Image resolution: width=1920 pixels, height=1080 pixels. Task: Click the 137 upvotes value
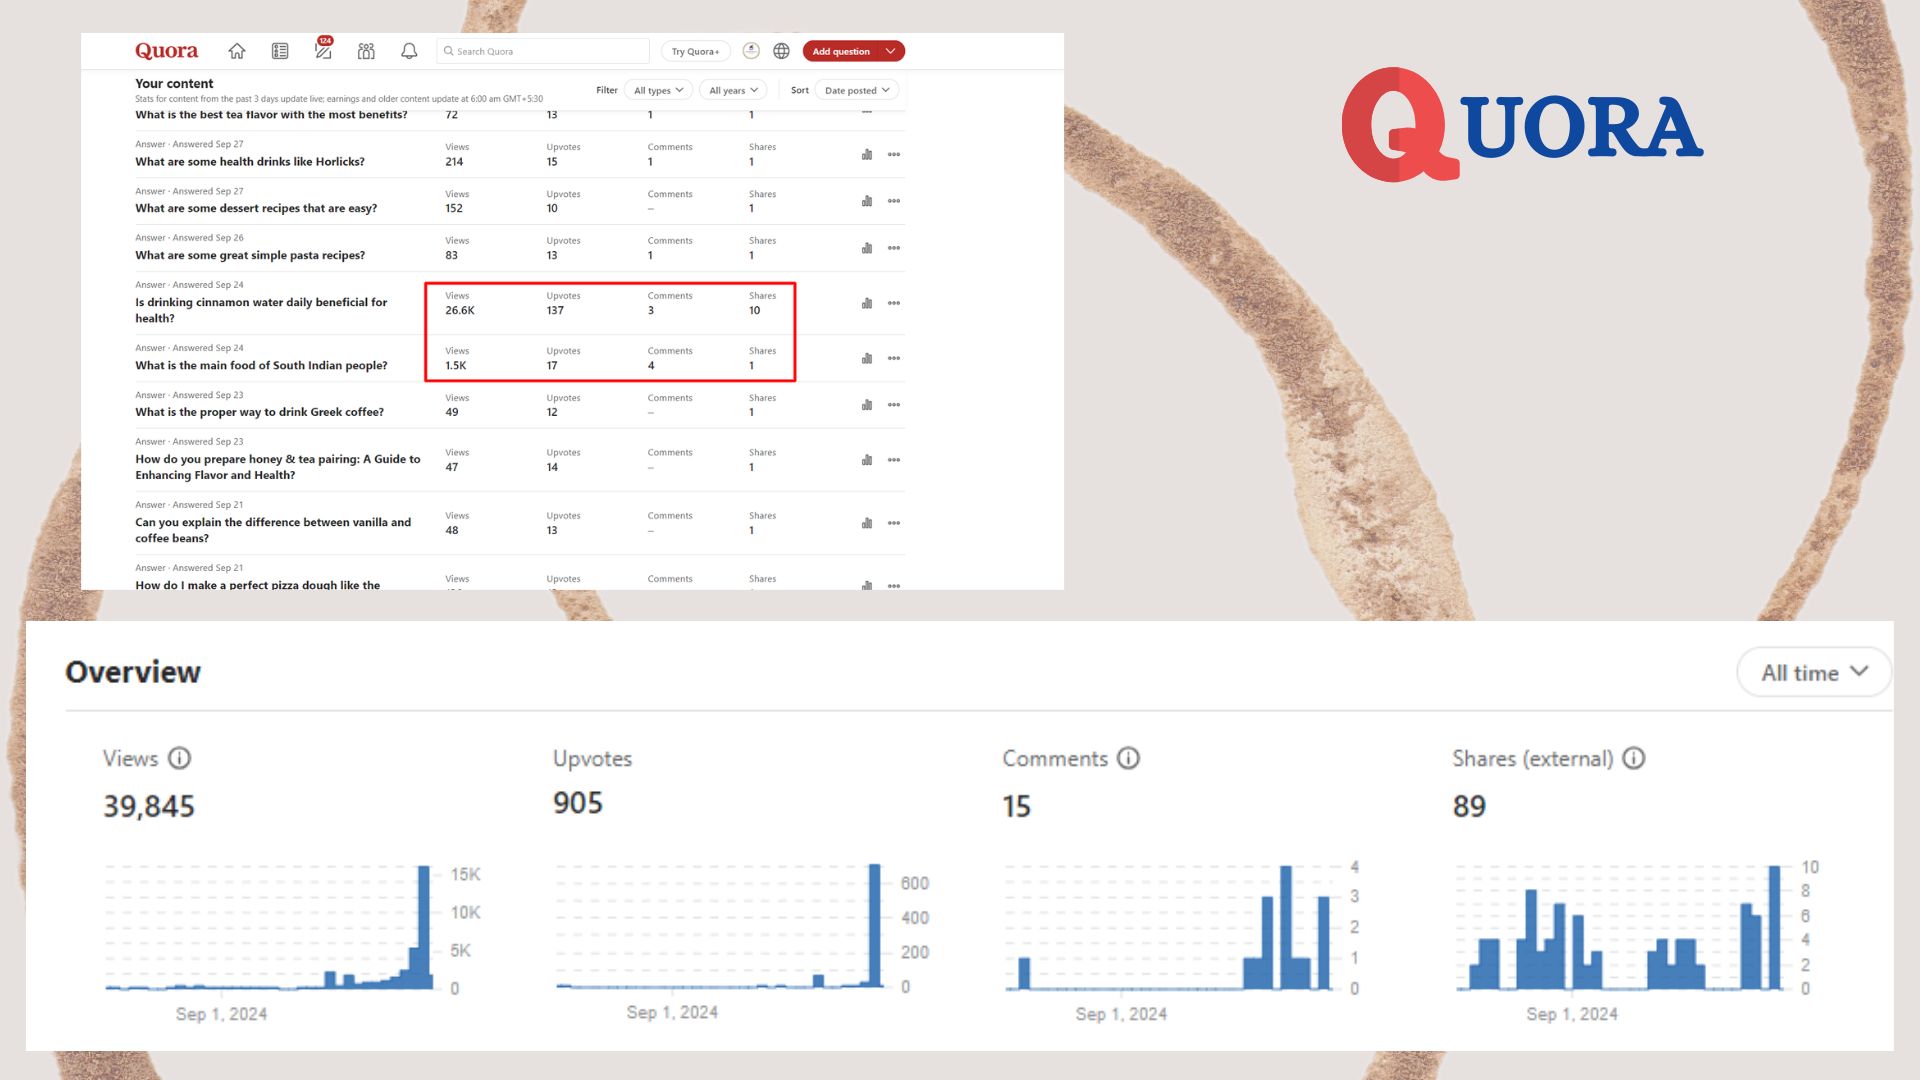pos(555,311)
